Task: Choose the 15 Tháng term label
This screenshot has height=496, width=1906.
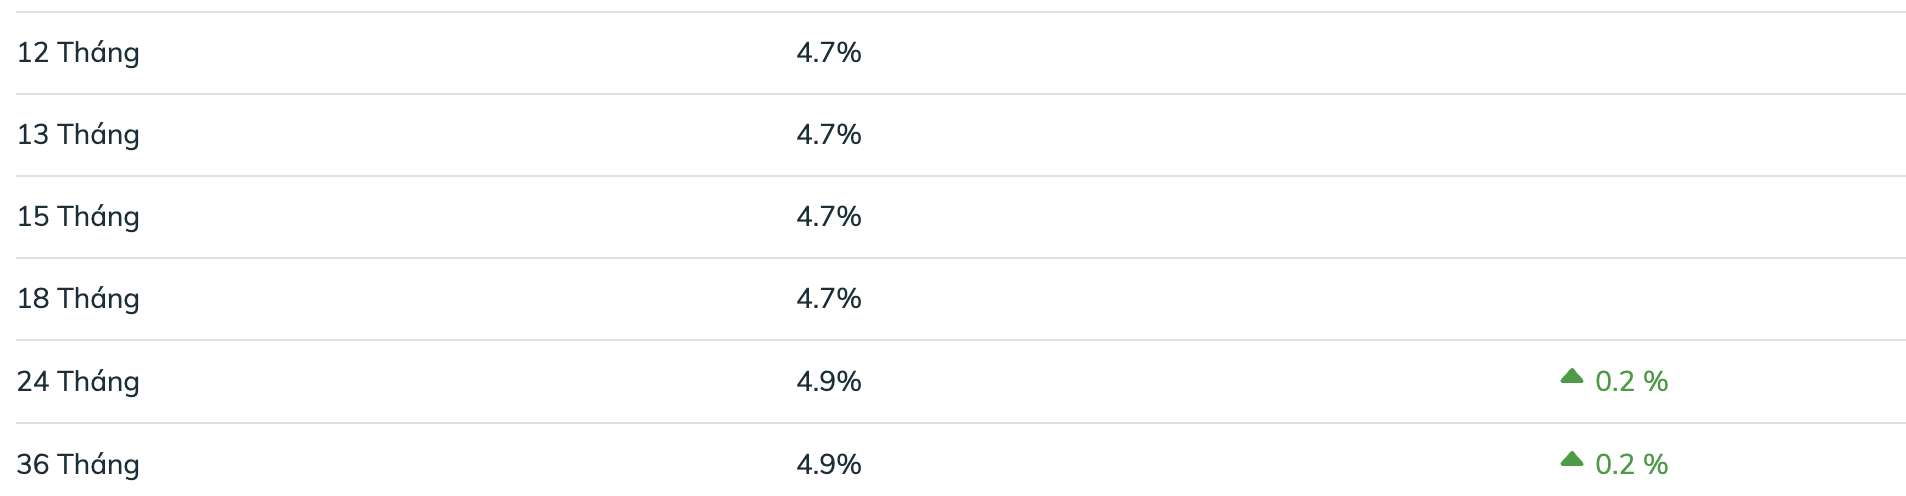Action: point(78,217)
